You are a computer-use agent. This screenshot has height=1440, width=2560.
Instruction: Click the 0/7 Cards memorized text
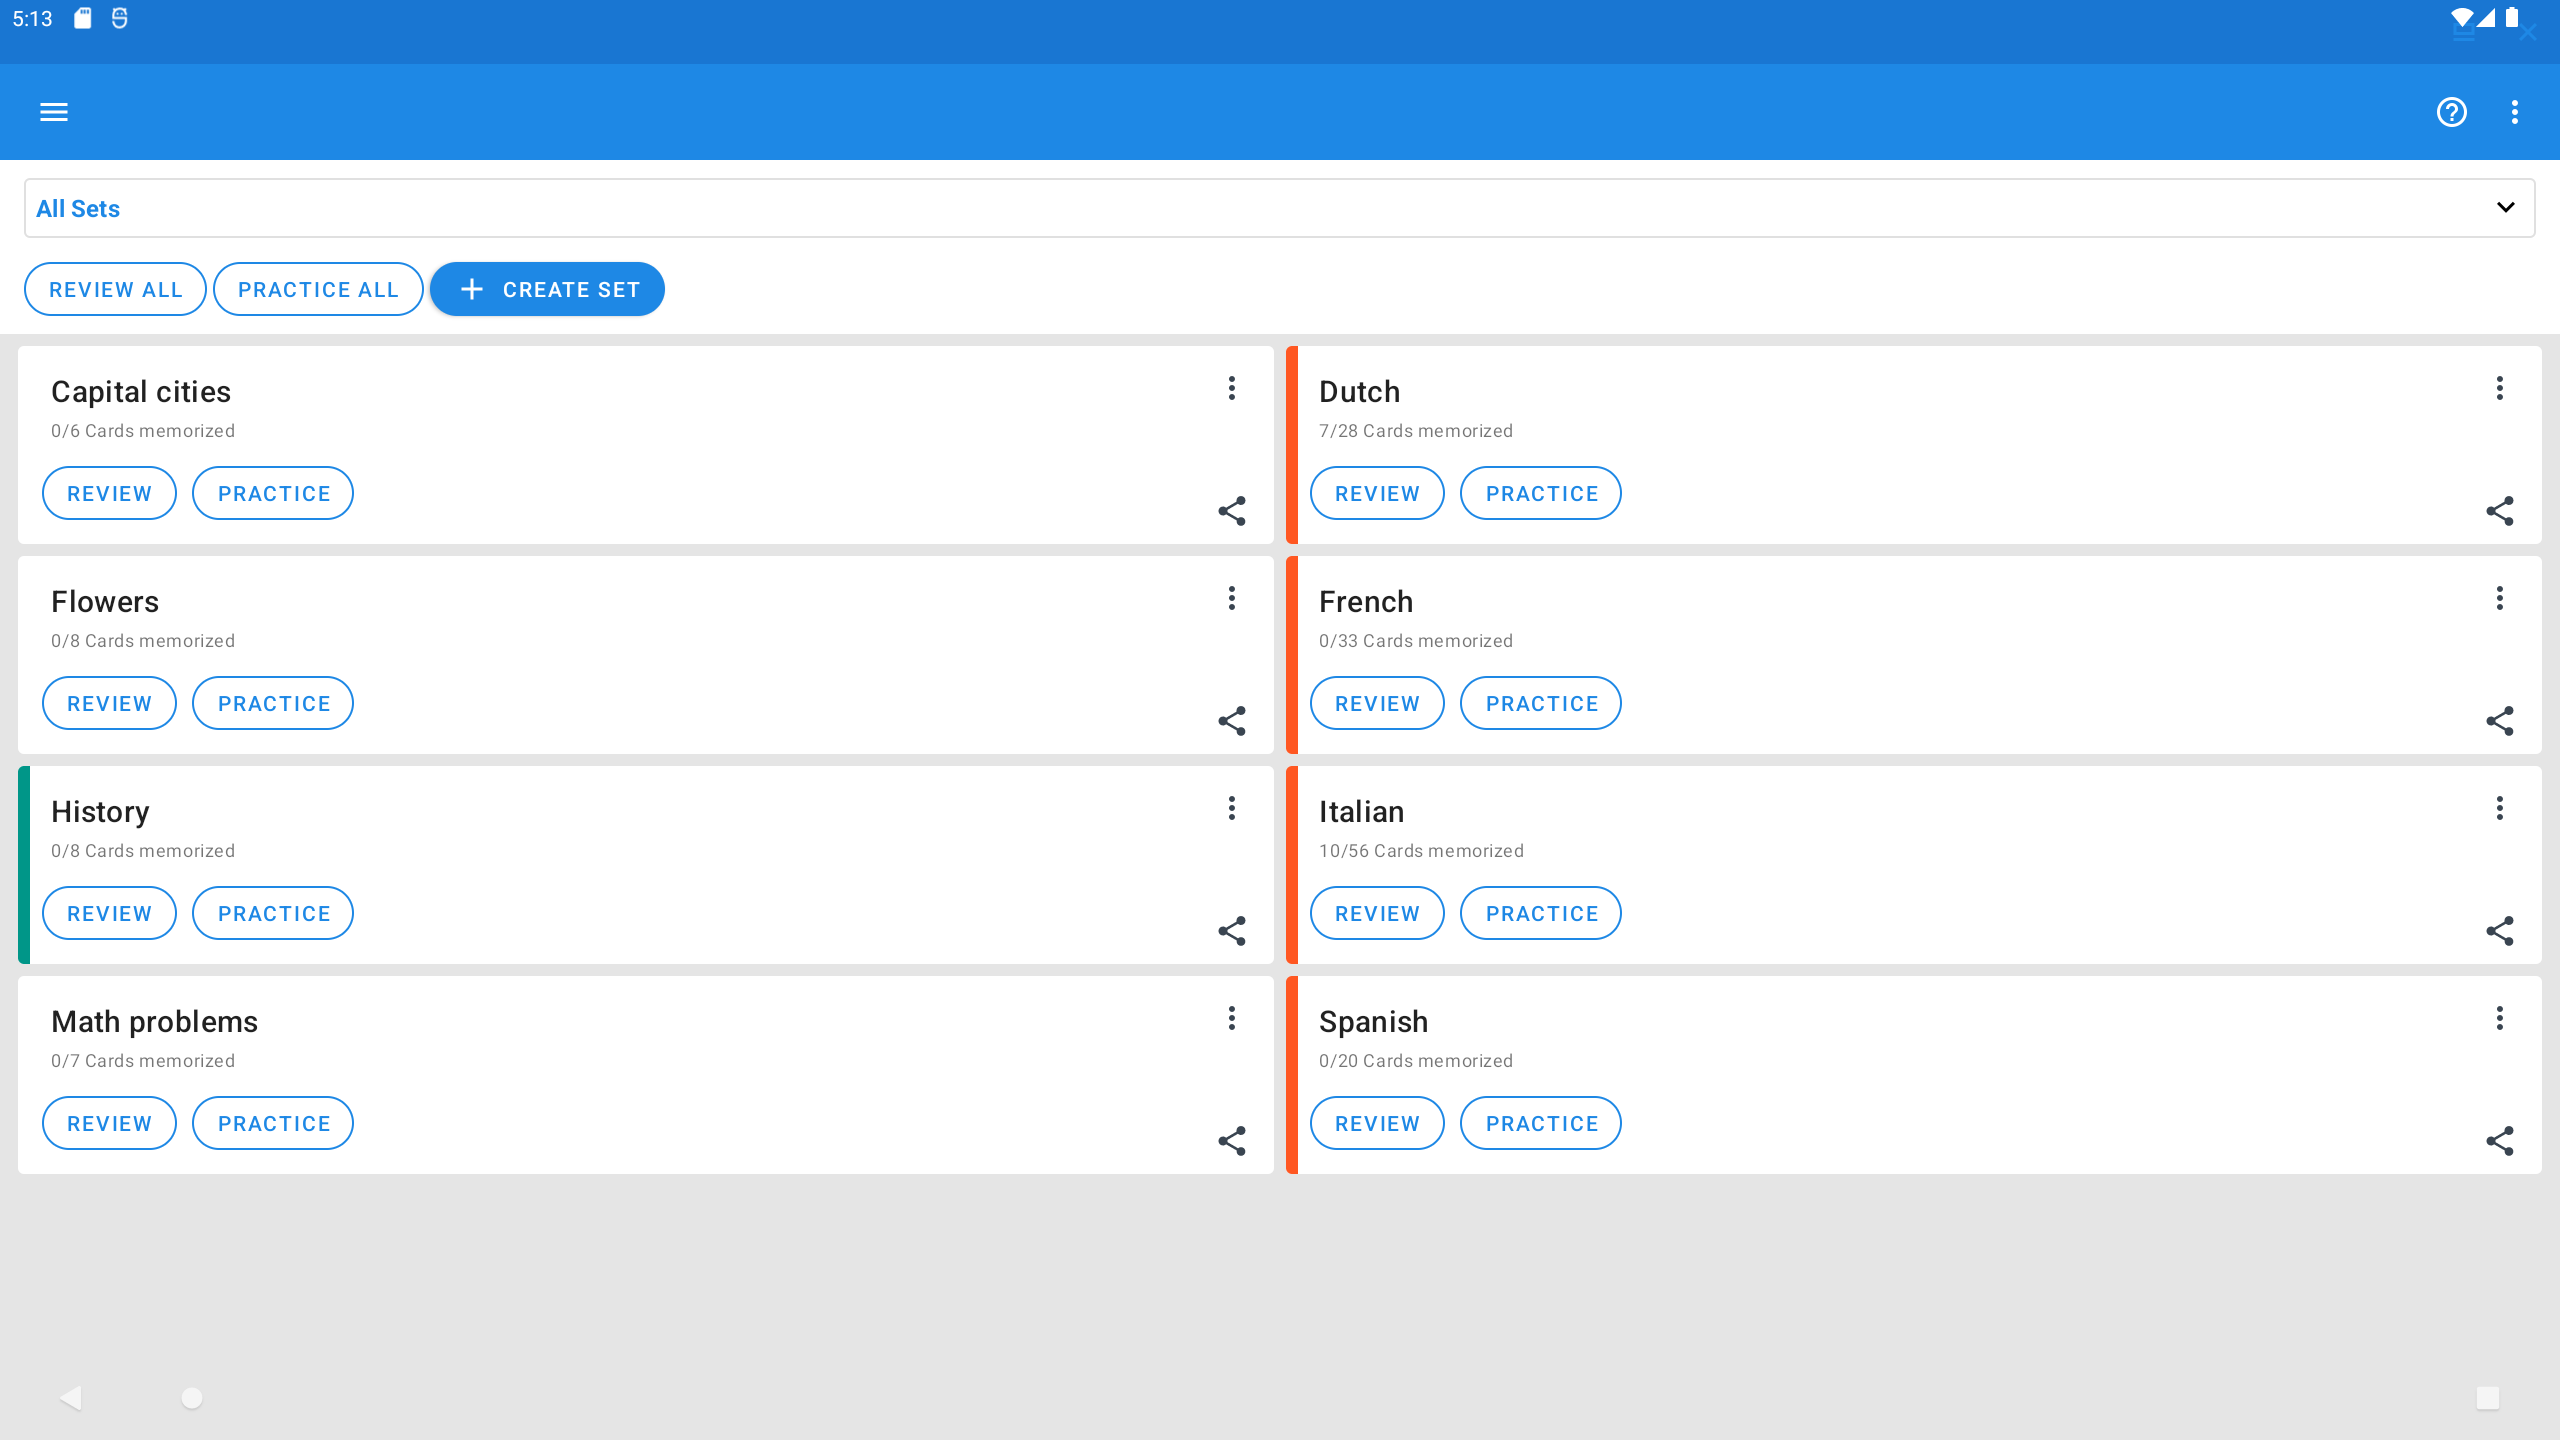click(143, 1061)
